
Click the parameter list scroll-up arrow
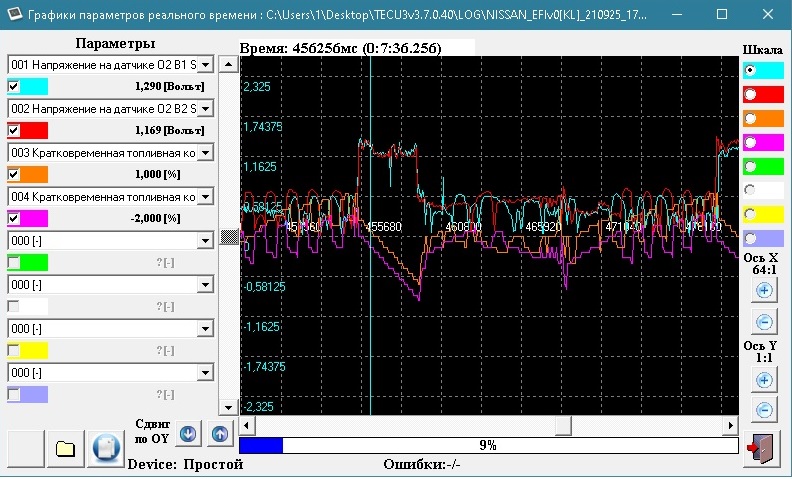pyautogui.click(x=229, y=64)
